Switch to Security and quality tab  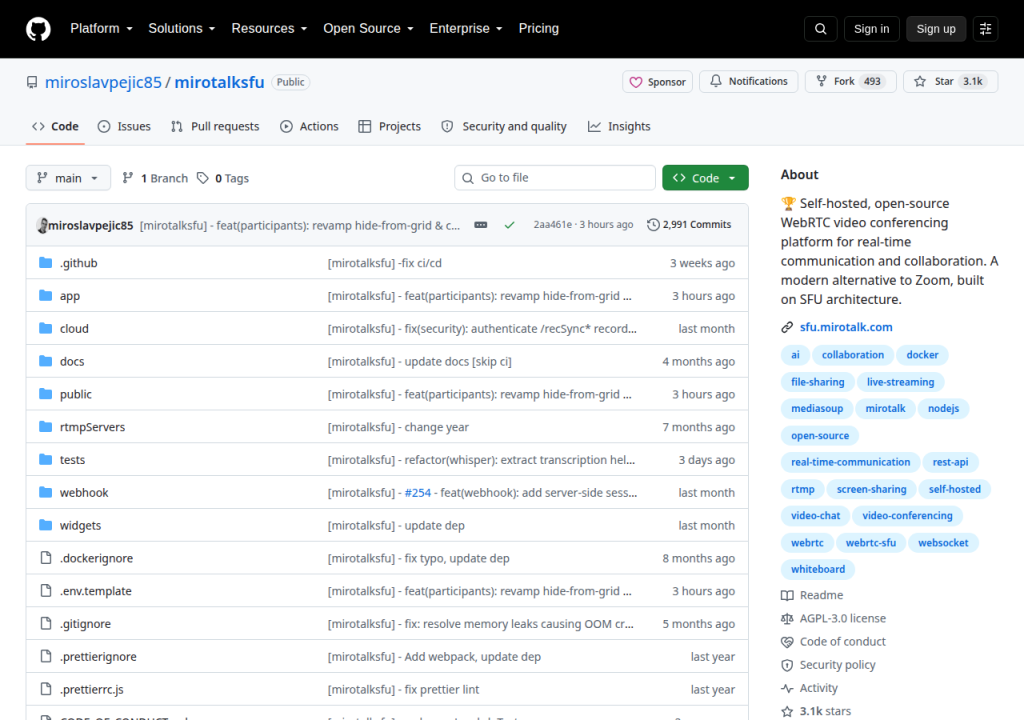(x=504, y=127)
